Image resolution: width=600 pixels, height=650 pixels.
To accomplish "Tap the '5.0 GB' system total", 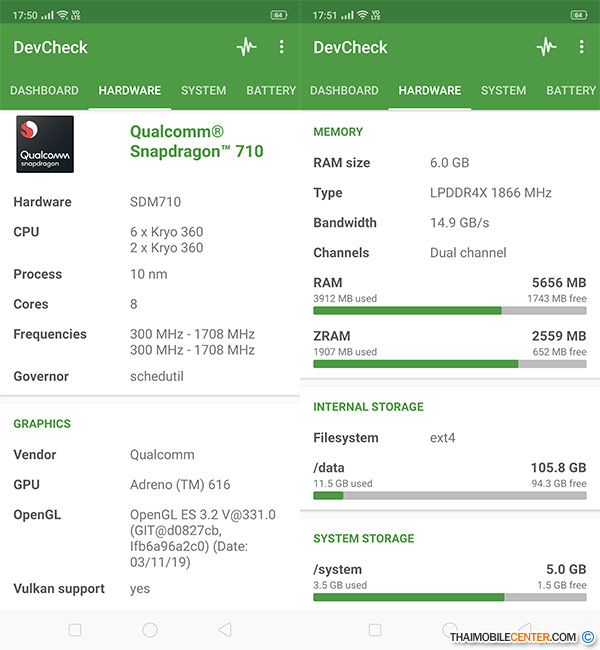I will point(566,569).
